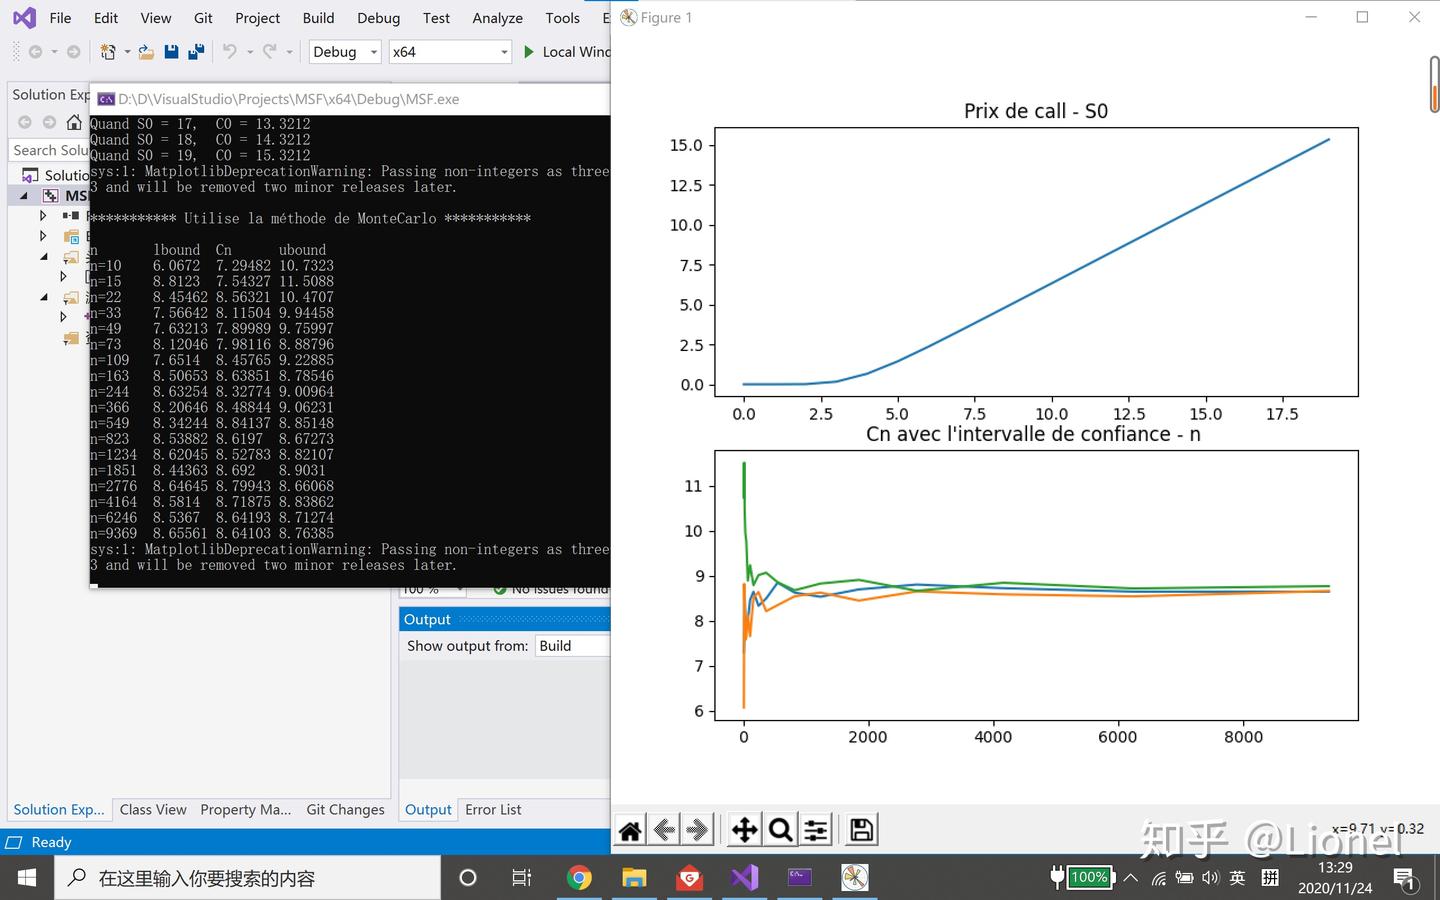Save the figure with the floppy disk icon
Screen dimensions: 1440x900
pos(860,829)
